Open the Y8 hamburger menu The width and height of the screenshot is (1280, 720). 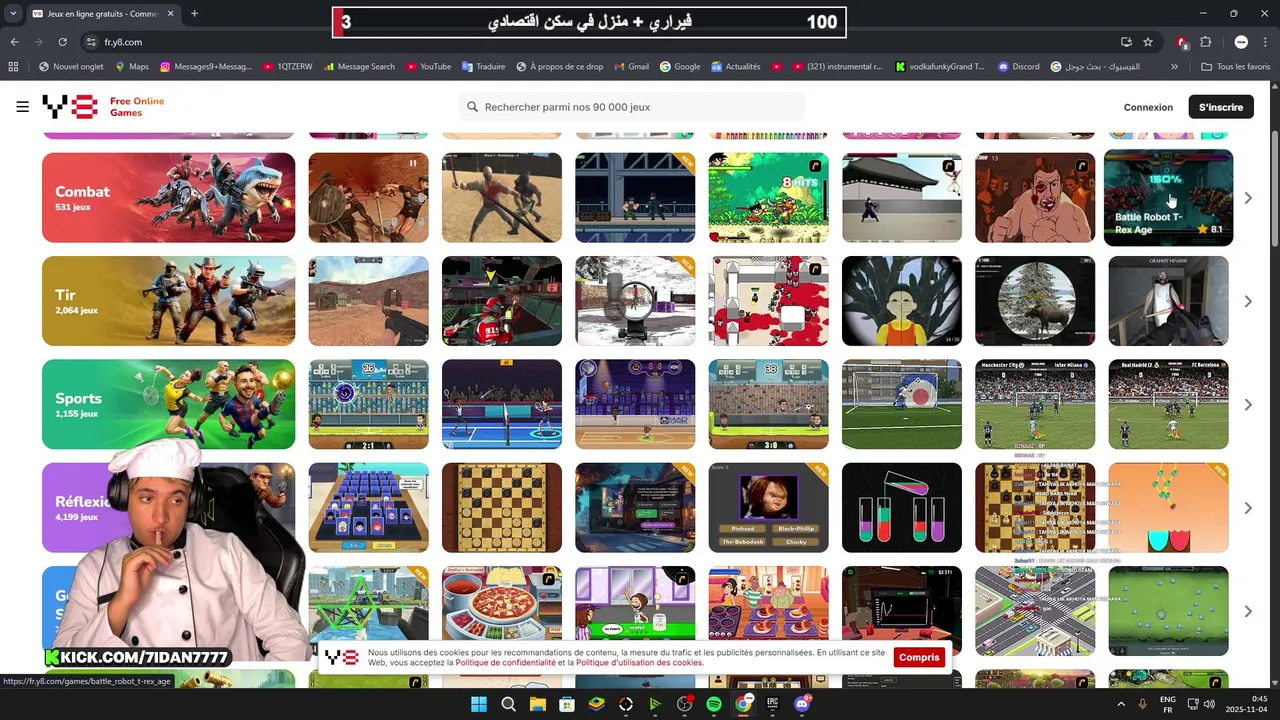[x=22, y=107]
